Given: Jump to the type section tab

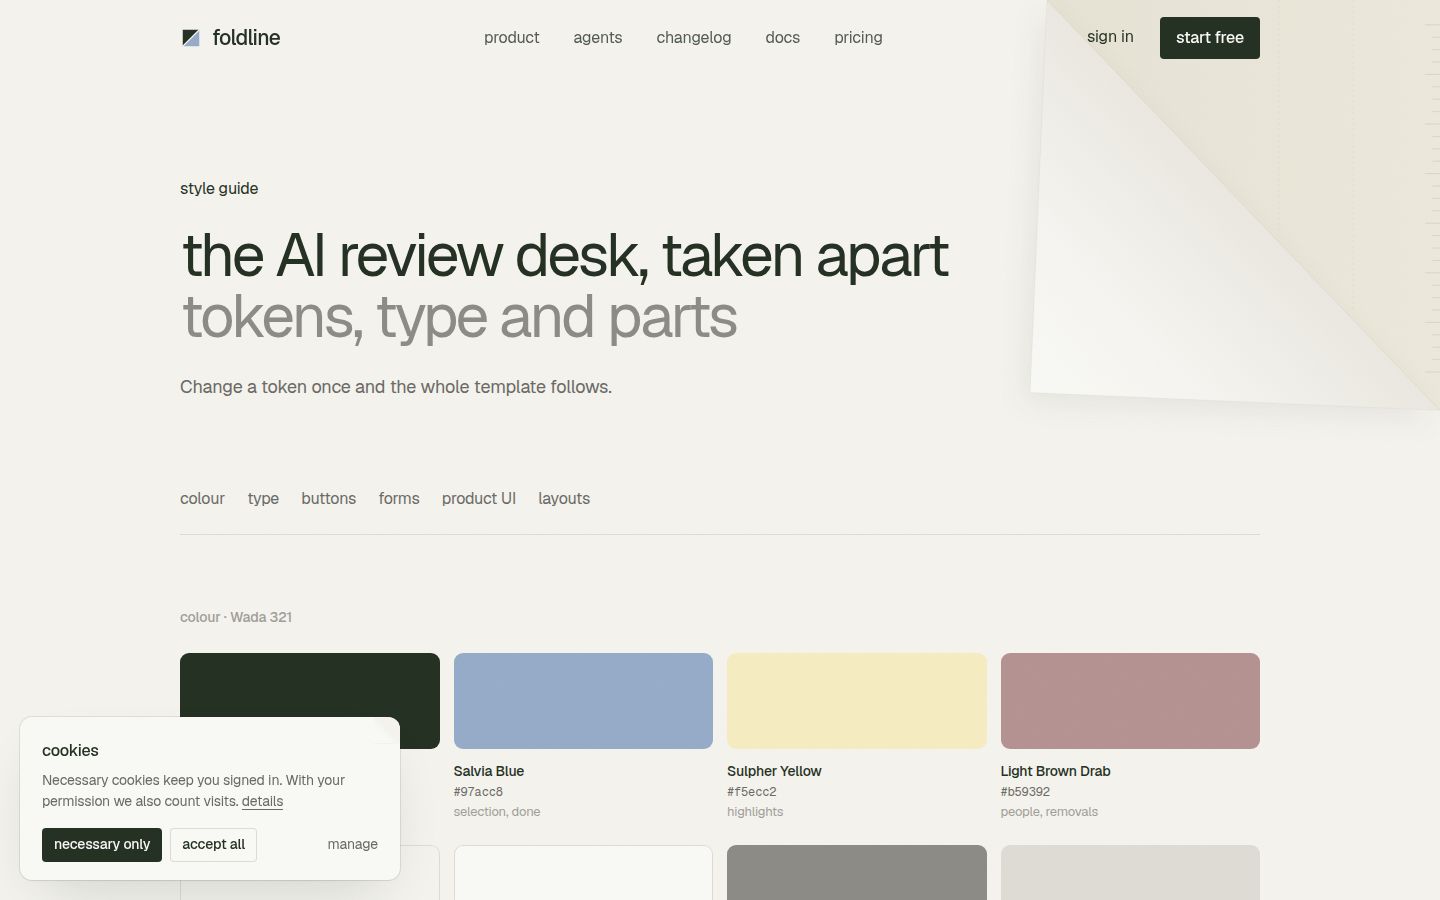Looking at the screenshot, I should coord(263,498).
